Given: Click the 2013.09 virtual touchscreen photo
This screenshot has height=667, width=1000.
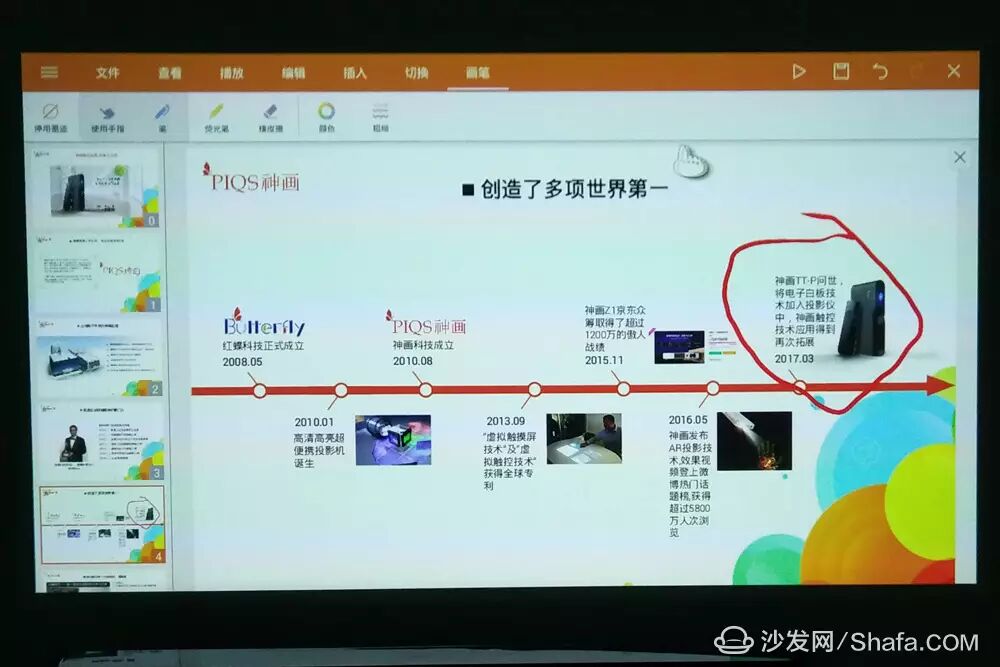Looking at the screenshot, I should (x=584, y=438).
